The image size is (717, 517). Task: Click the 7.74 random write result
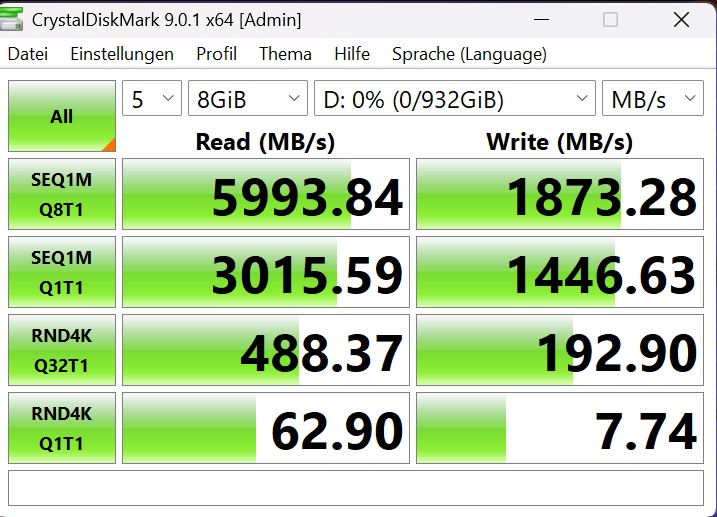click(x=560, y=429)
